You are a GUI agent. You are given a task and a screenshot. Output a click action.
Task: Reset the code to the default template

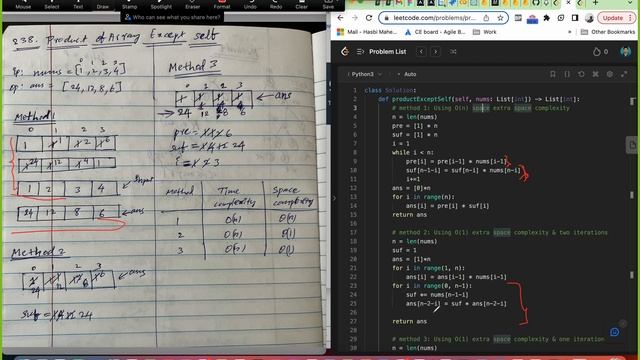[x=581, y=74]
